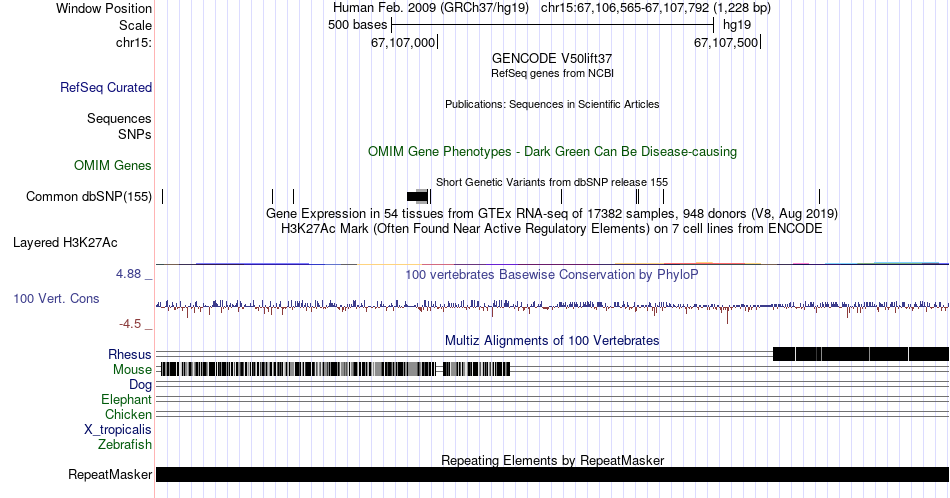Select the Layered H3K27Ac track label

click(65, 242)
